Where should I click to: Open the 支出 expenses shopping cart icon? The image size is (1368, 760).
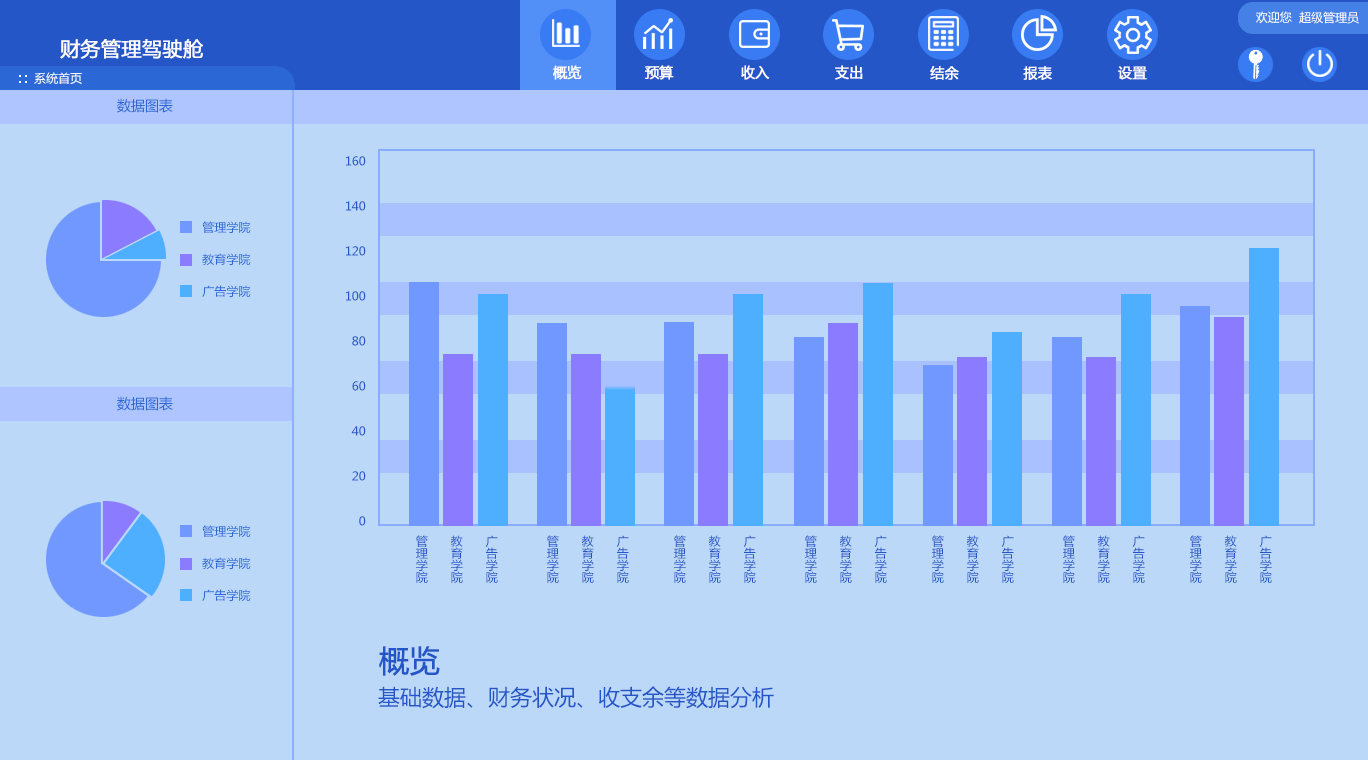[x=848, y=34]
